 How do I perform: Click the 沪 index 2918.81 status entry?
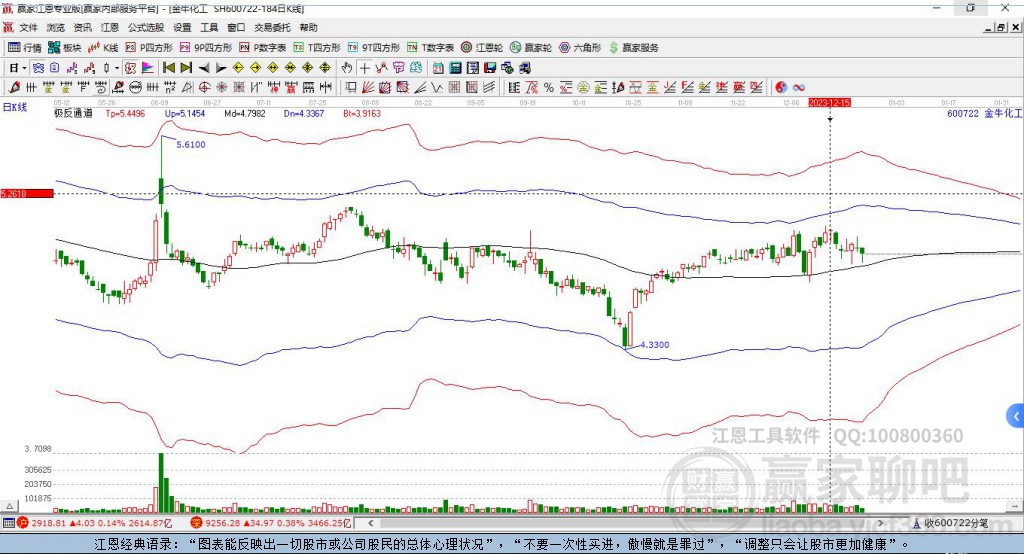click(x=95, y=523)
